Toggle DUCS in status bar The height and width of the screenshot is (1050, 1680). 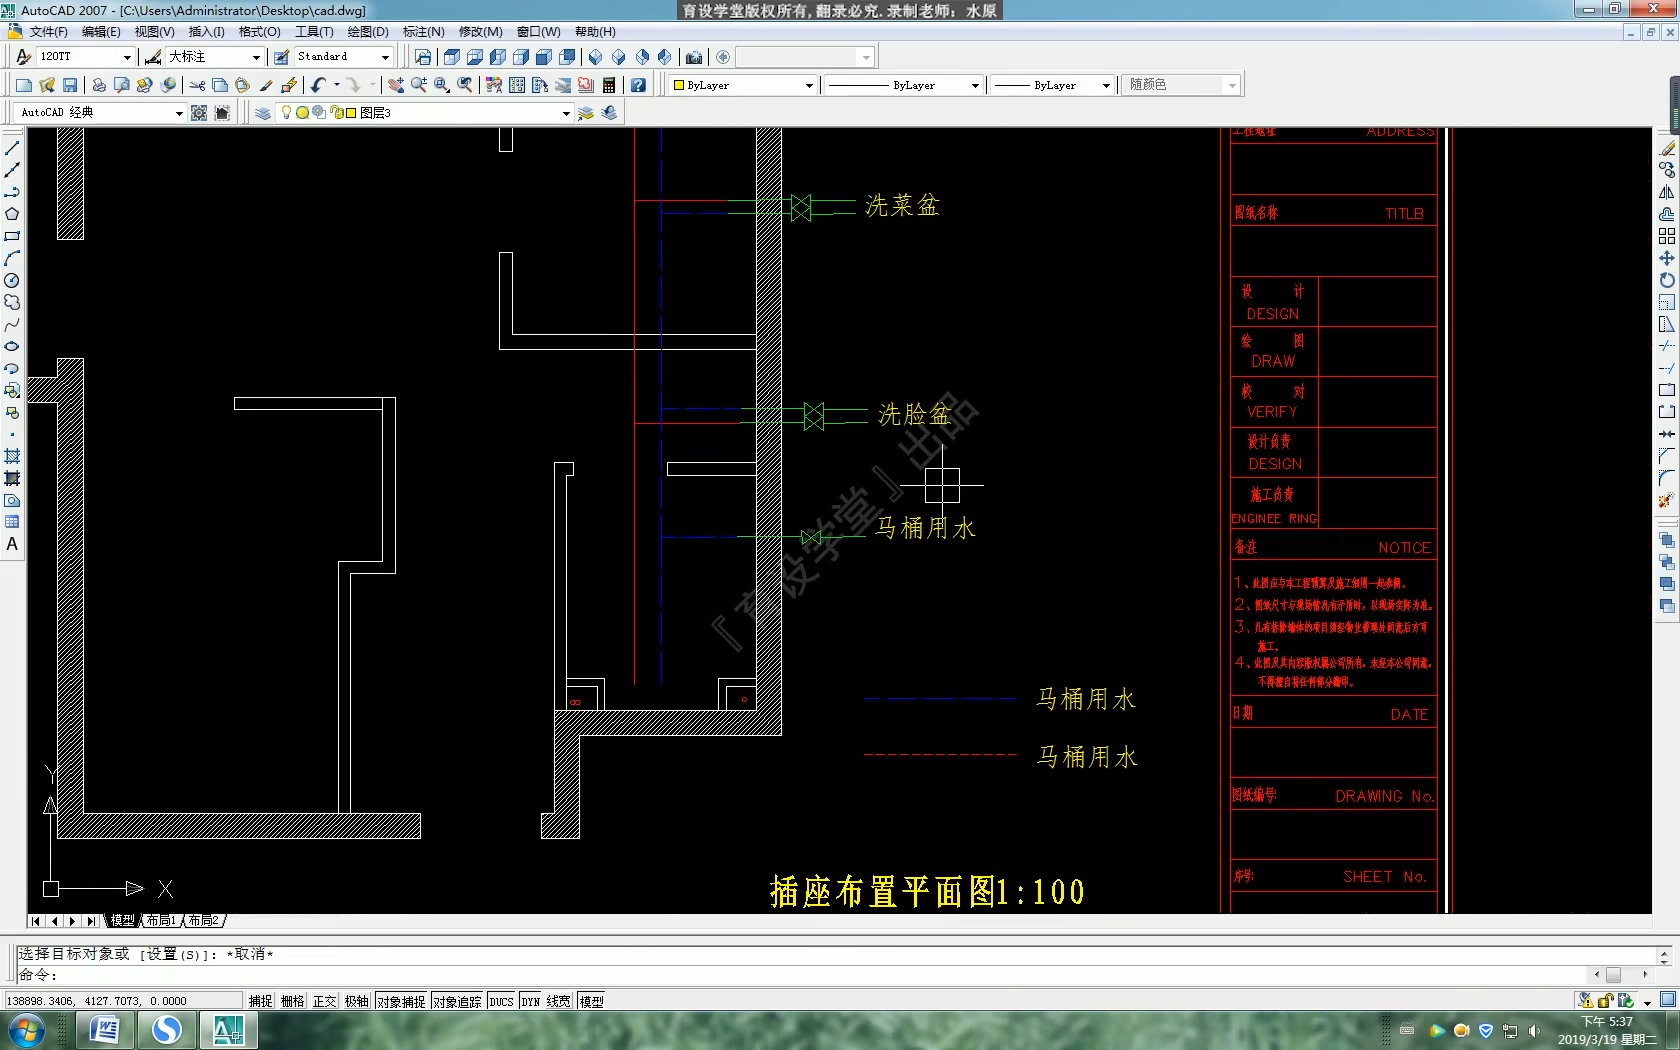[x=501, y=1001]
